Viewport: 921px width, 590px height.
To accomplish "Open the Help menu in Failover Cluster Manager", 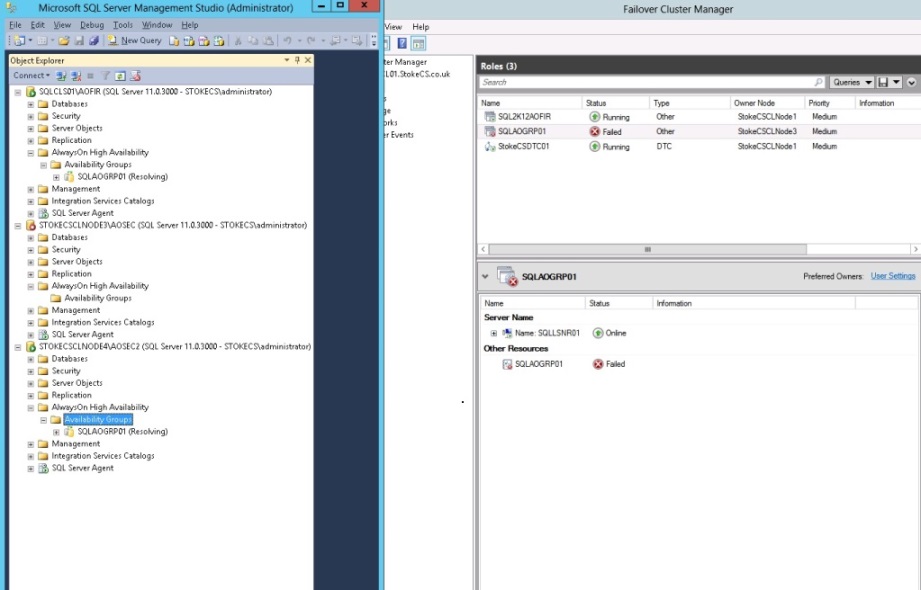I will pyautogui.click(x=421, y=26).
